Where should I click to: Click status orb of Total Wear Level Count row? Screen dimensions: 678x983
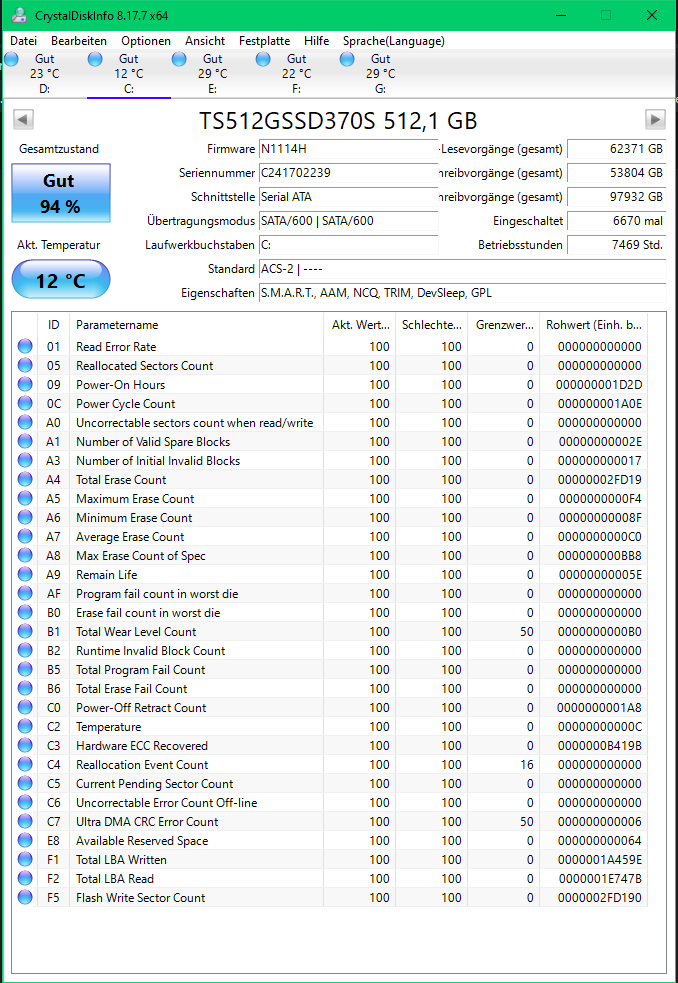point(25,631)
